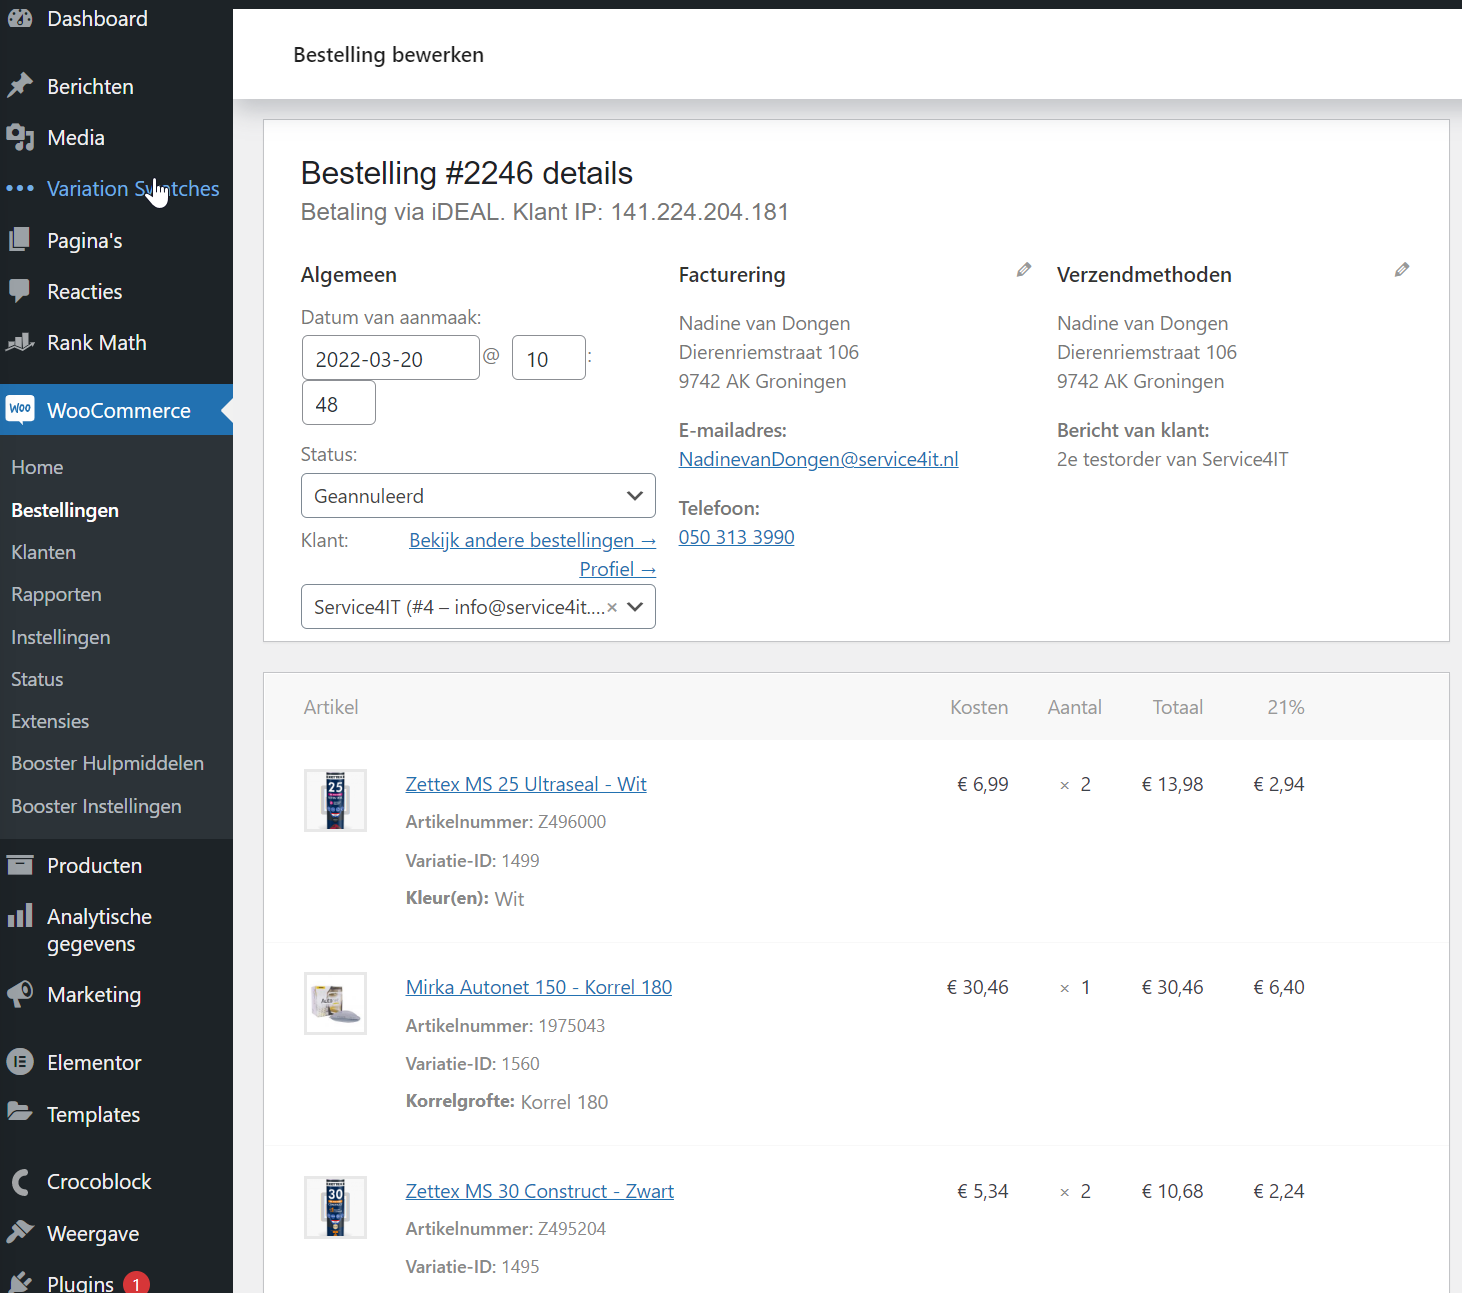Click the Media icon in the sidebar
1462x1293 pixels.
click(x=20, y=137)
